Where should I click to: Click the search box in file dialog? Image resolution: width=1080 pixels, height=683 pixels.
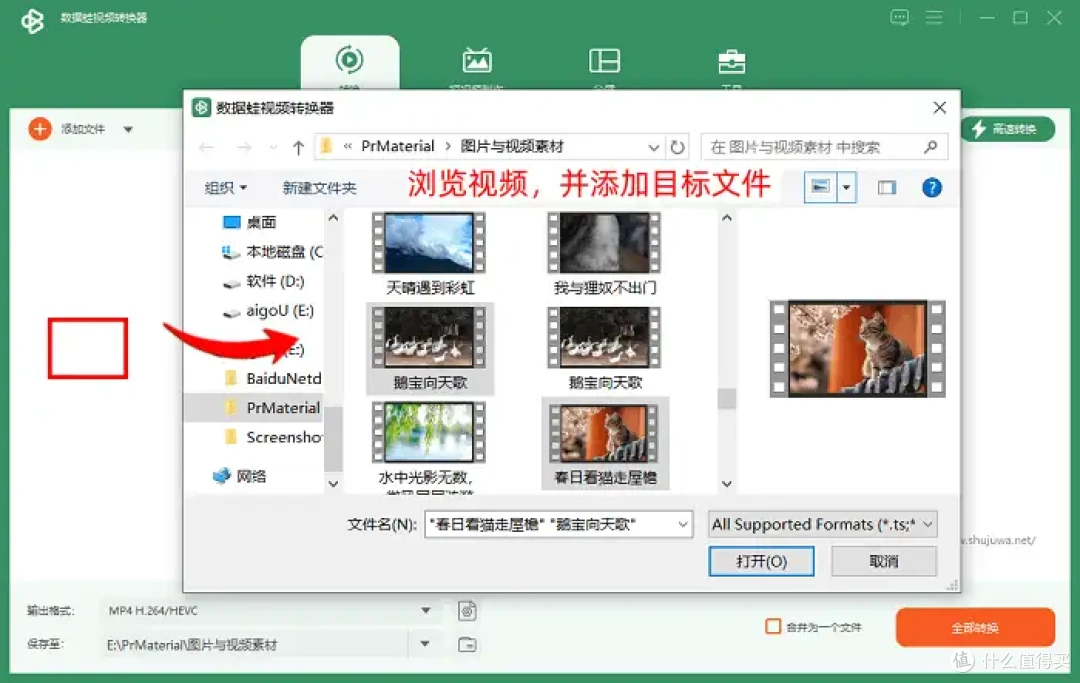[824, 147]
